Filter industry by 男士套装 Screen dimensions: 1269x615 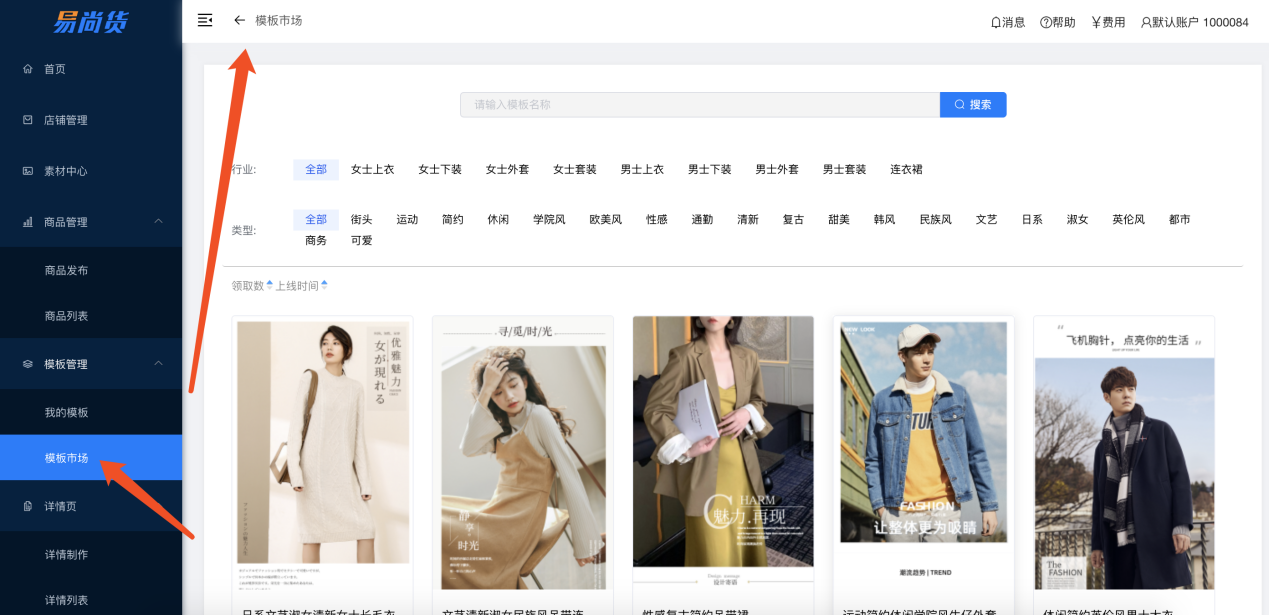(845, 170)
